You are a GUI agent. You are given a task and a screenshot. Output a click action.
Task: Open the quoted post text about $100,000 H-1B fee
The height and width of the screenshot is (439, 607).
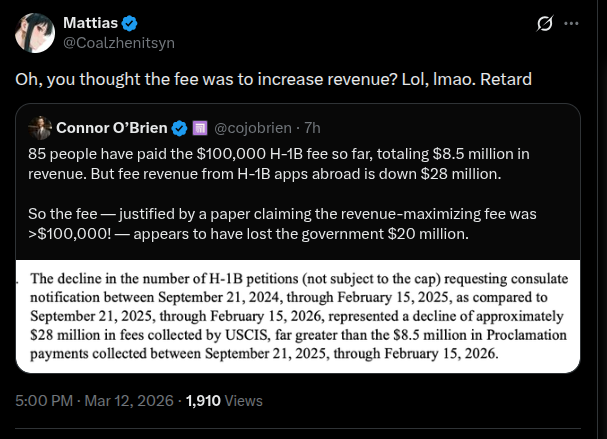[278, 164]
